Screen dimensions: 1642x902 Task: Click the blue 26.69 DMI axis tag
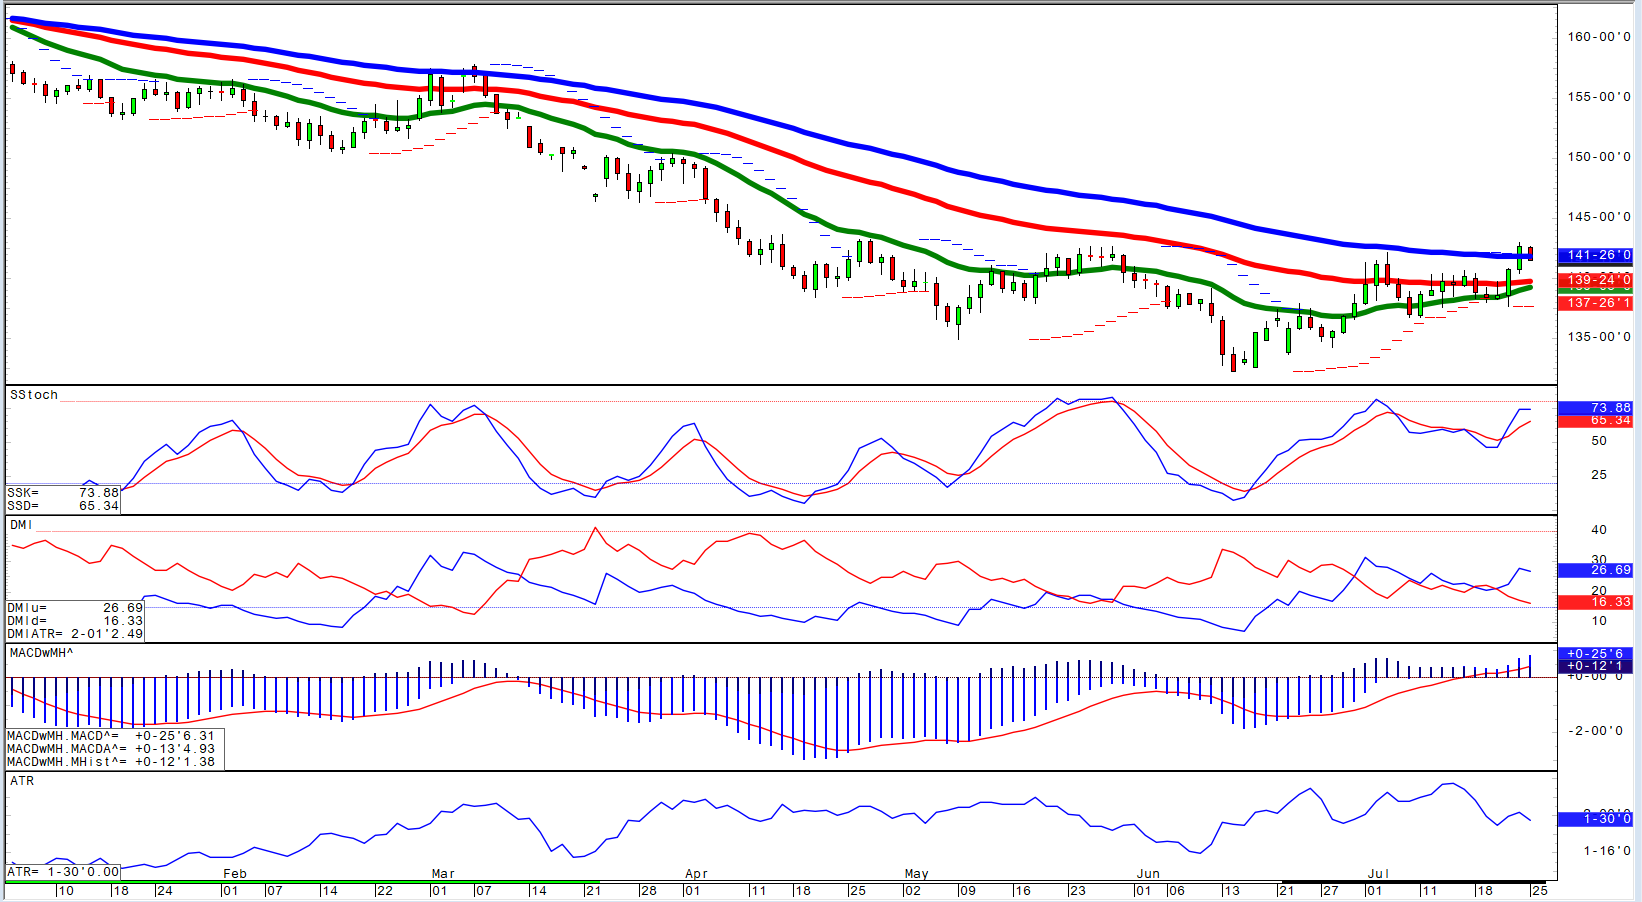(1595, 570)
